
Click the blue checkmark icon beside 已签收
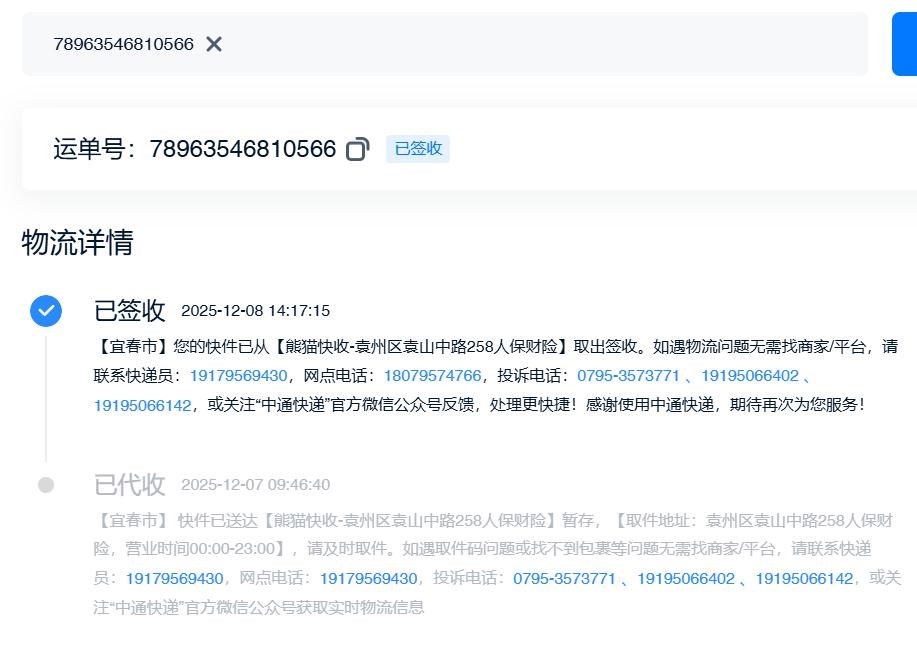pos(46,311)
